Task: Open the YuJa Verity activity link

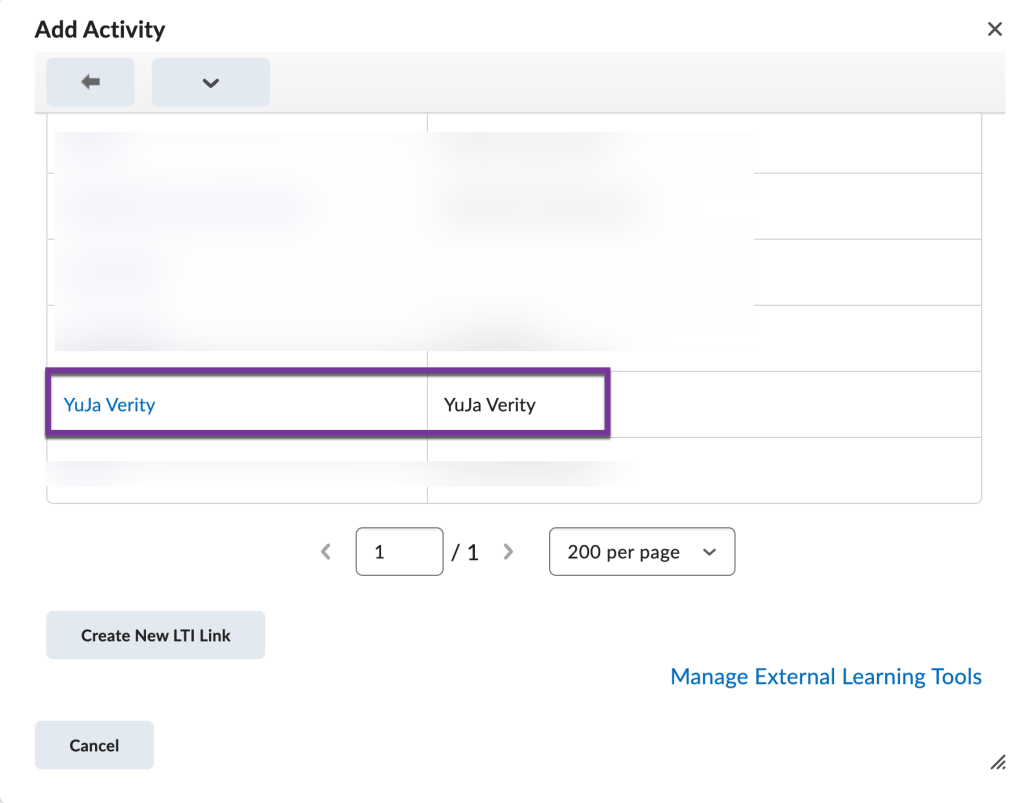Action: pos(109,404)
